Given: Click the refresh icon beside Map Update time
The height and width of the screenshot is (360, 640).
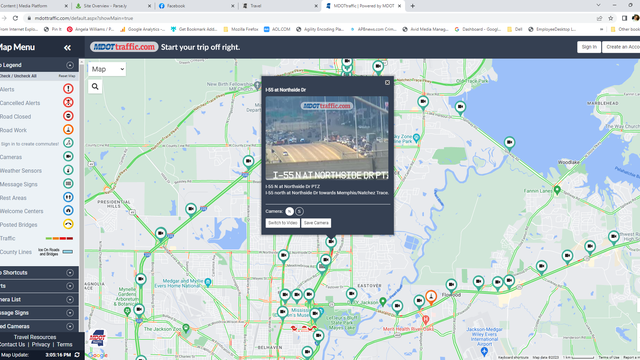Looking at the screenshot, I should [x=77, y=355].
